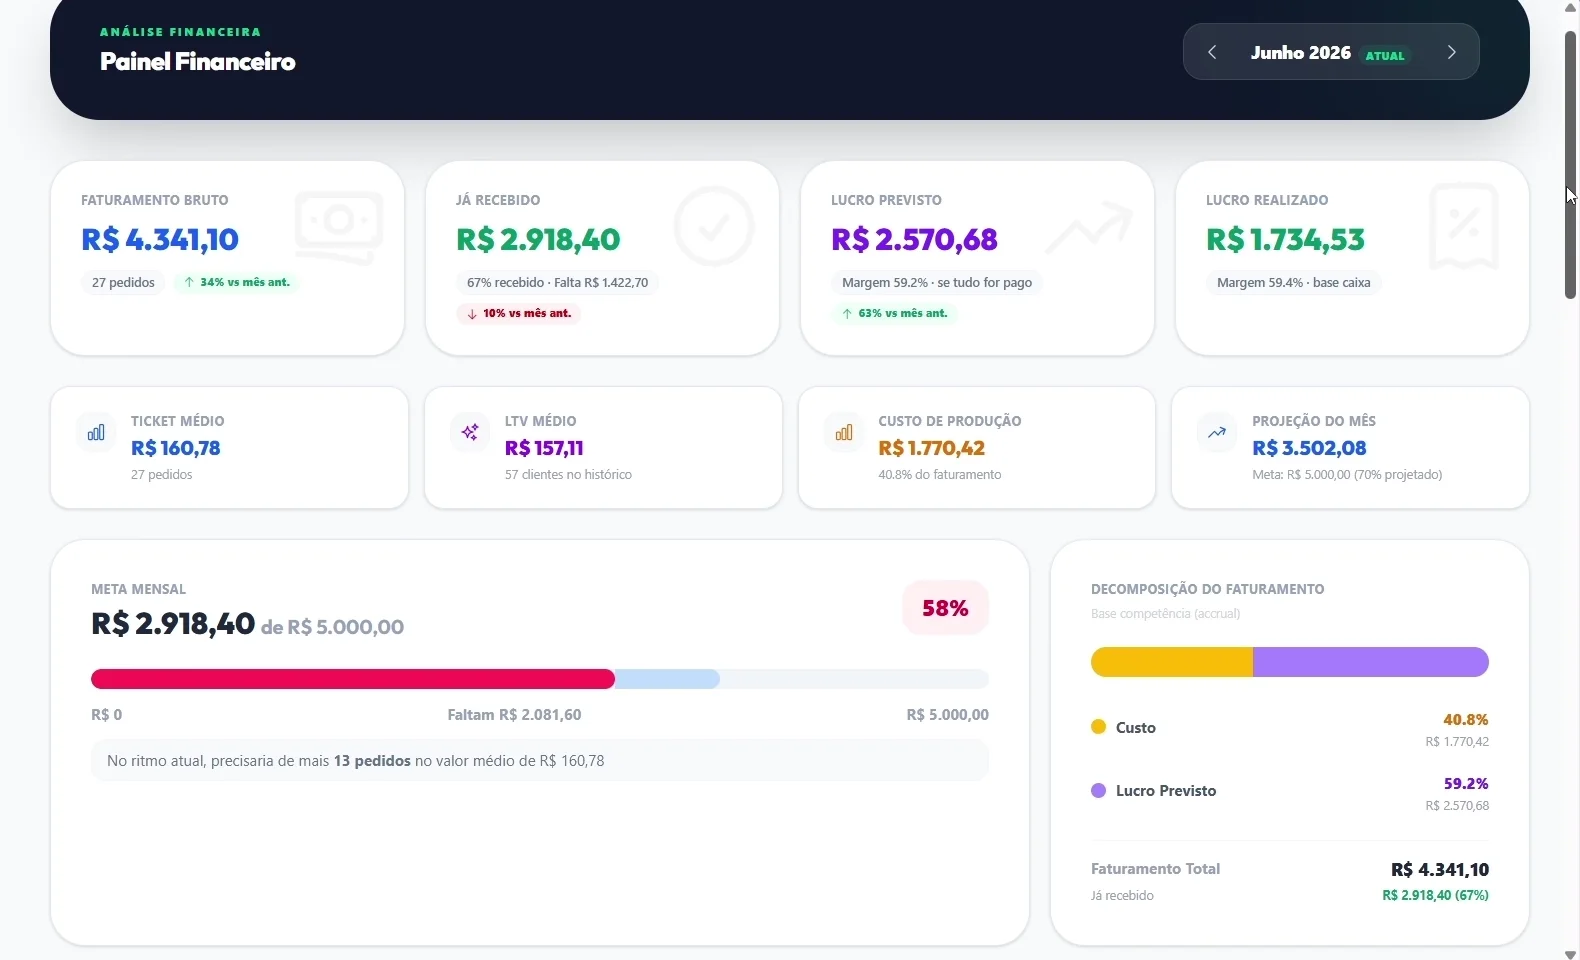This screenshot has height=960, width=1580.
Task: Click the Junho 2026 month label
Action: point(1300,52)
